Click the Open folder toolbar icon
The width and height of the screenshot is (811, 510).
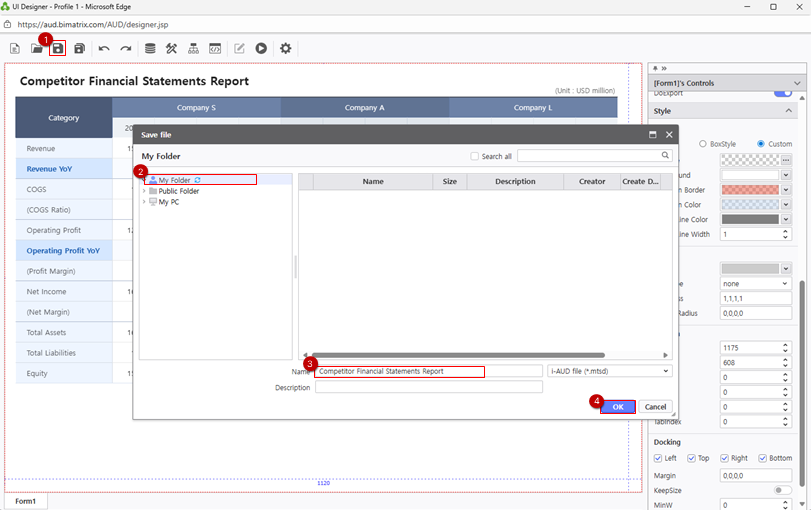37,48
